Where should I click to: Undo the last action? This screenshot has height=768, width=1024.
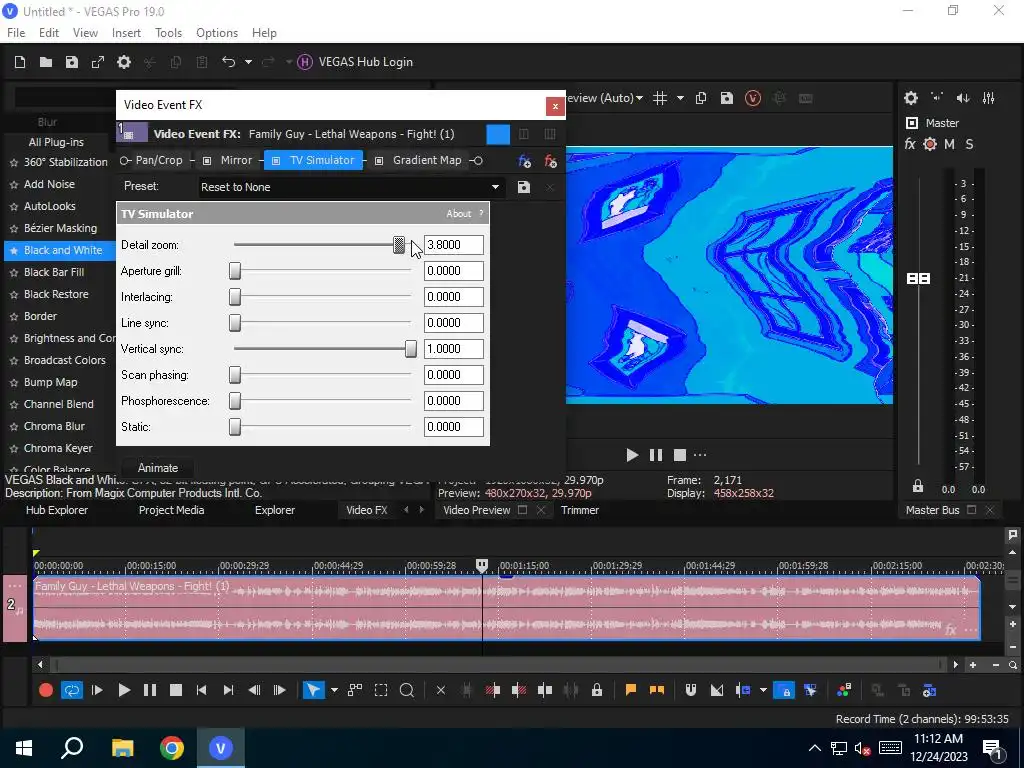tap(229, 62)
